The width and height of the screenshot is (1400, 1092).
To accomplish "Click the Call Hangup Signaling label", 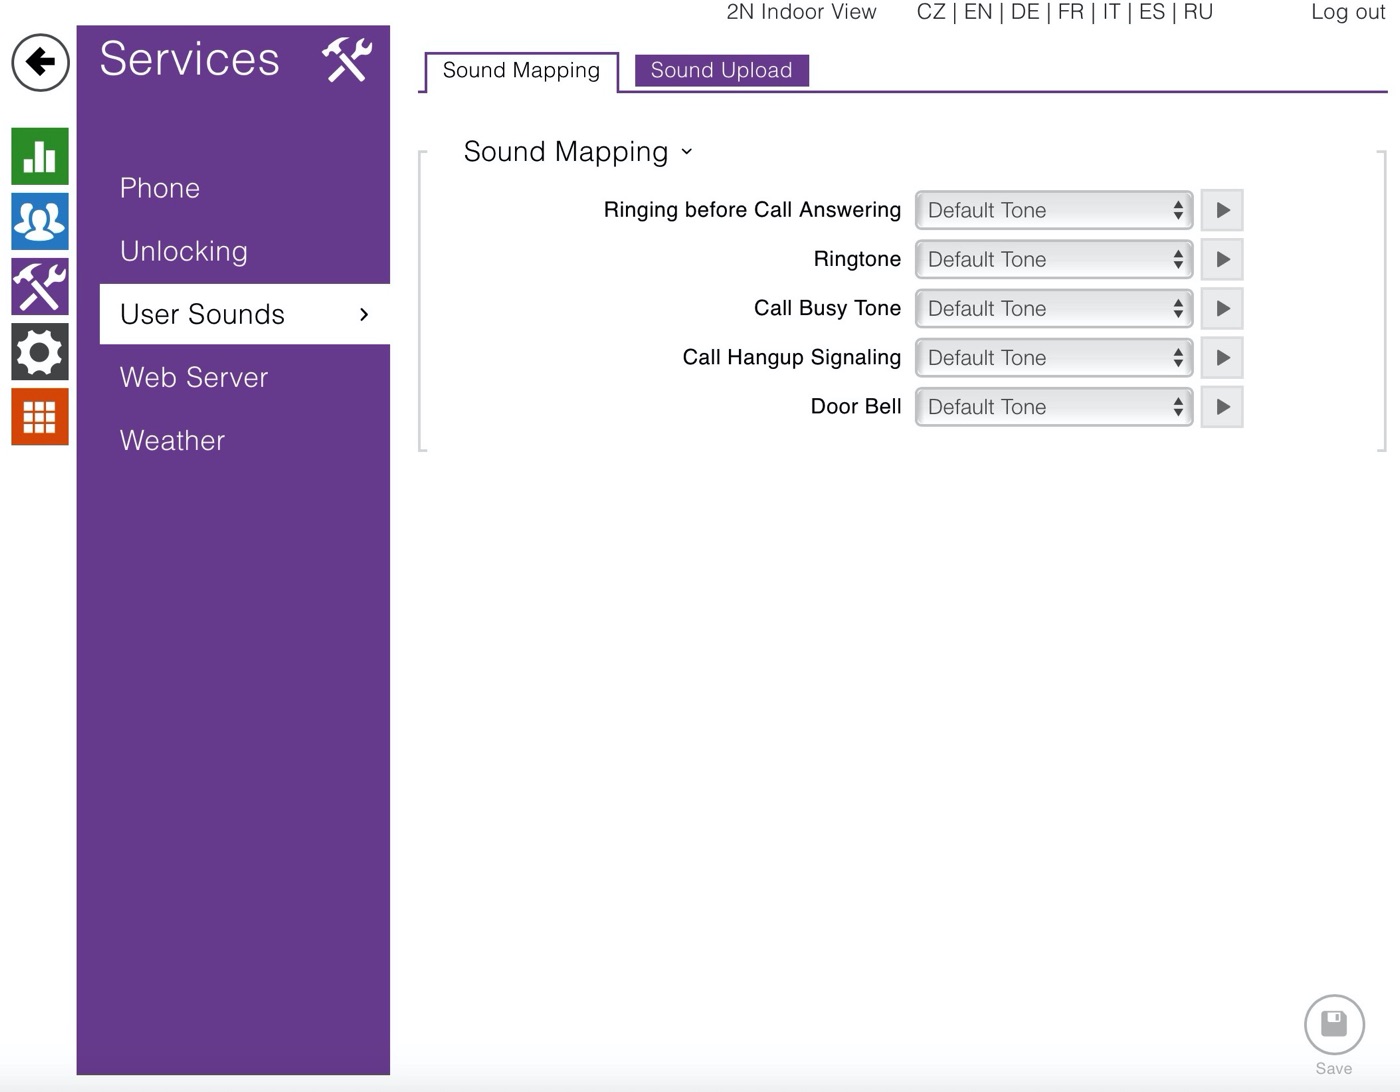I will pyautogui.click(x=791, y=357).
